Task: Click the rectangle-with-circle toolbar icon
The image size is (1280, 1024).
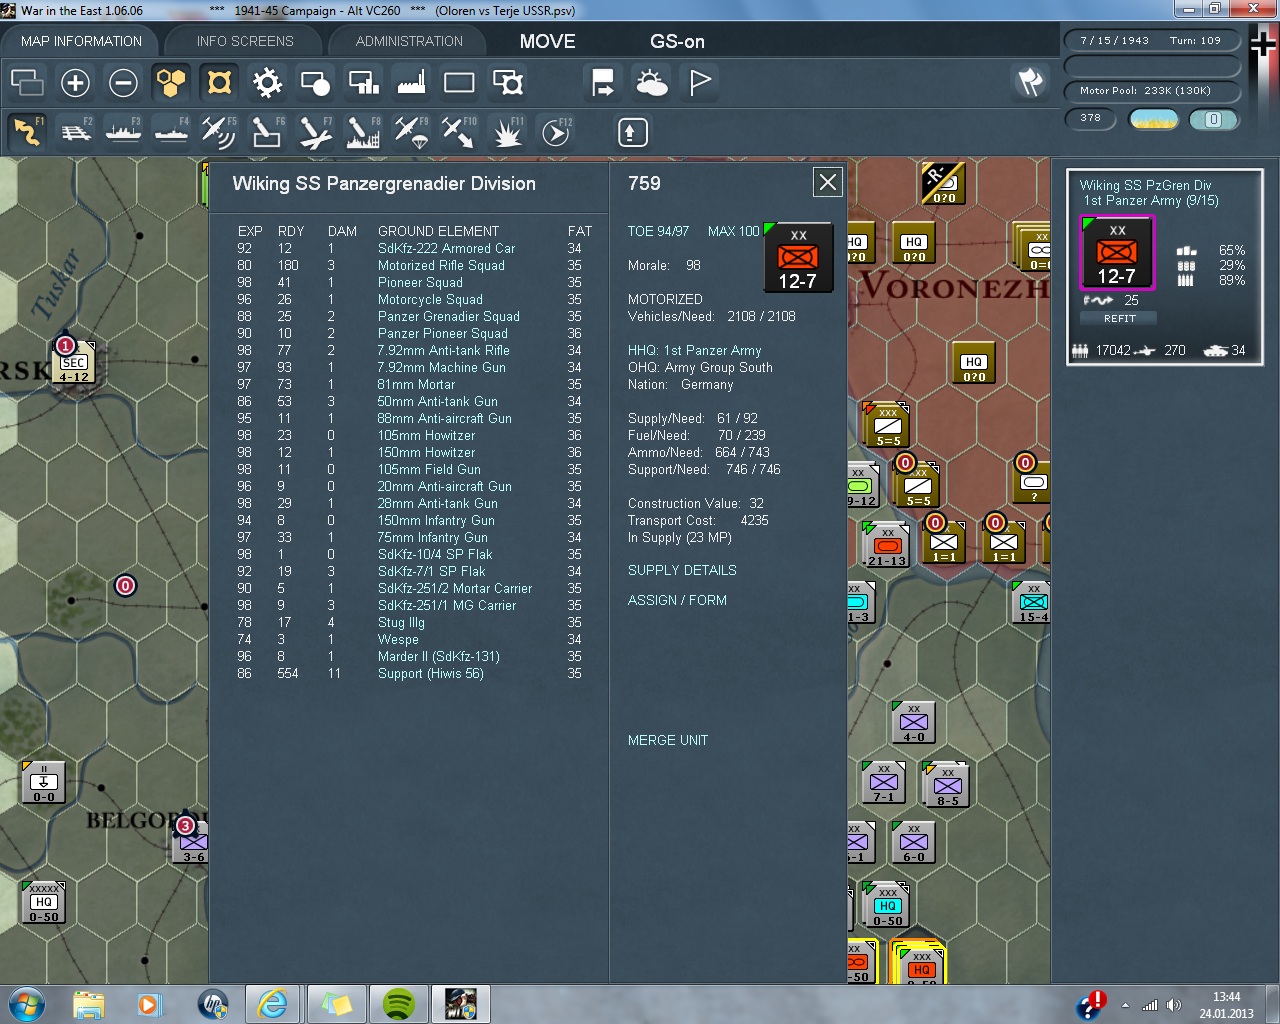Action: [x=315, y=82]
